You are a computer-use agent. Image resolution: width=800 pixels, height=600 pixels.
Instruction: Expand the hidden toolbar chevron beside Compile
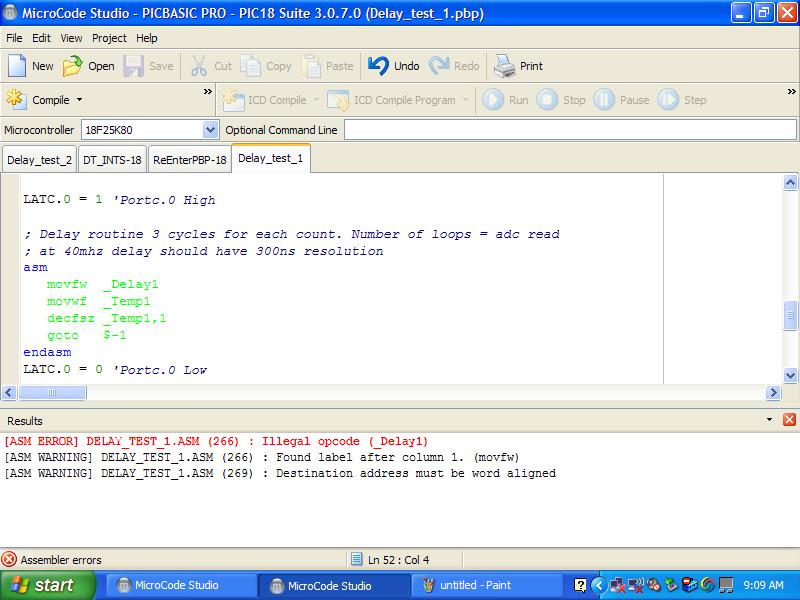click(208, 93)
